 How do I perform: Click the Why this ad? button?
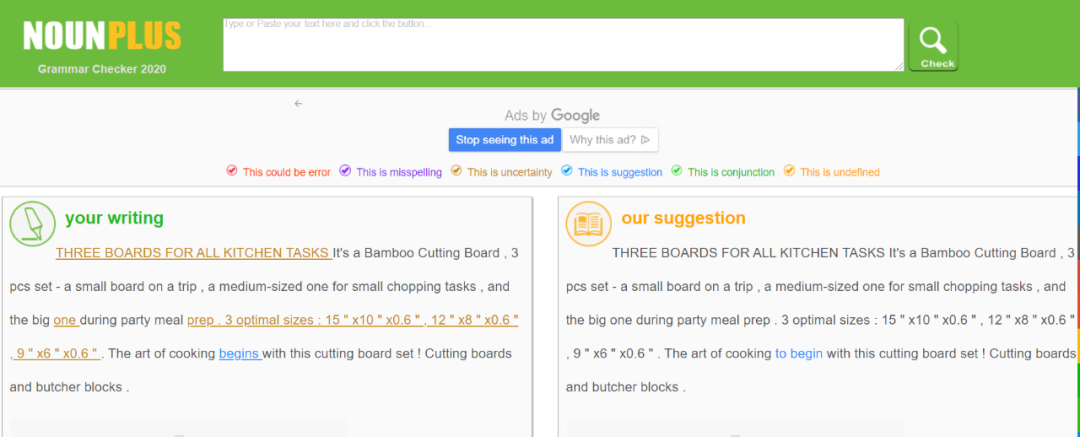610,140
